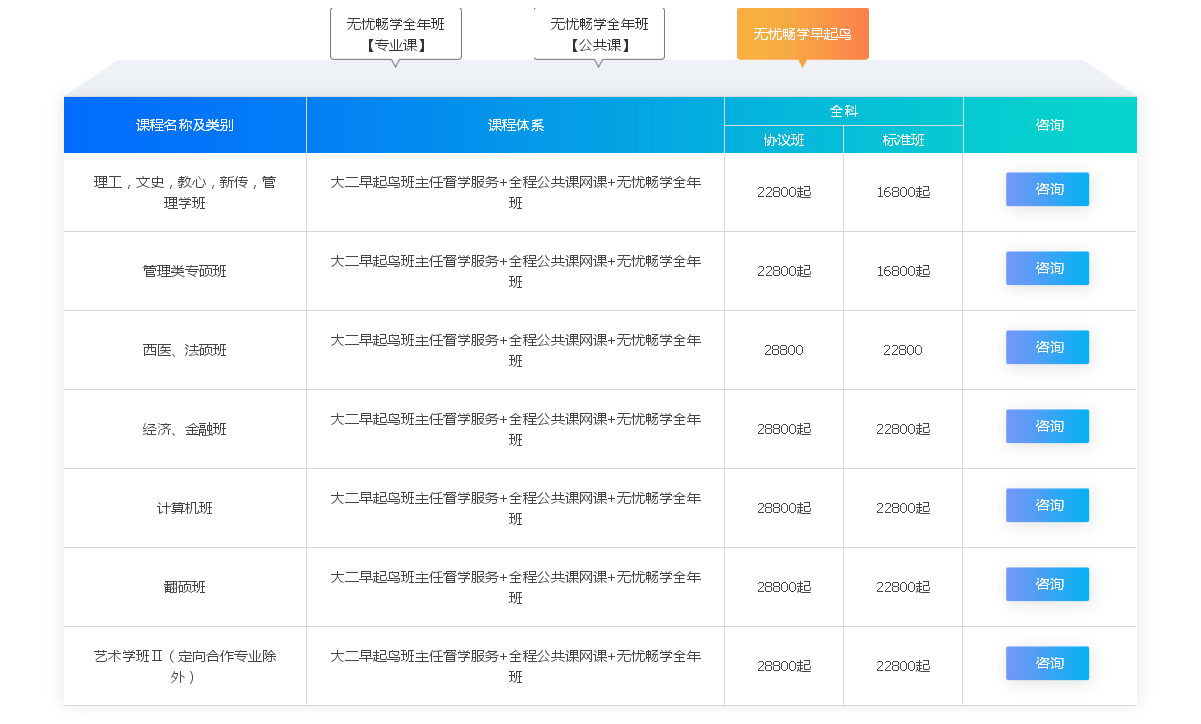Click the 课程名称及类别 column header
Viewport: 1201px width, 724px height.
[x=185, y=124]
